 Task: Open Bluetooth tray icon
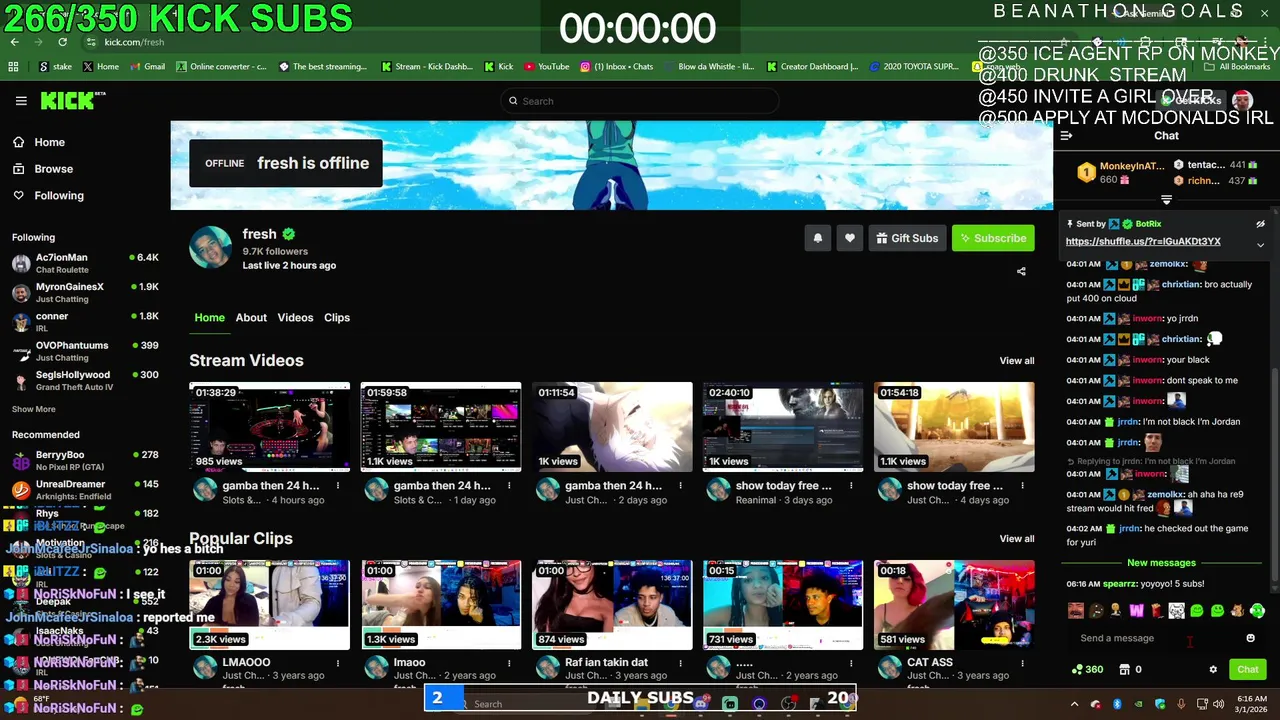[x=1117, y=704]
